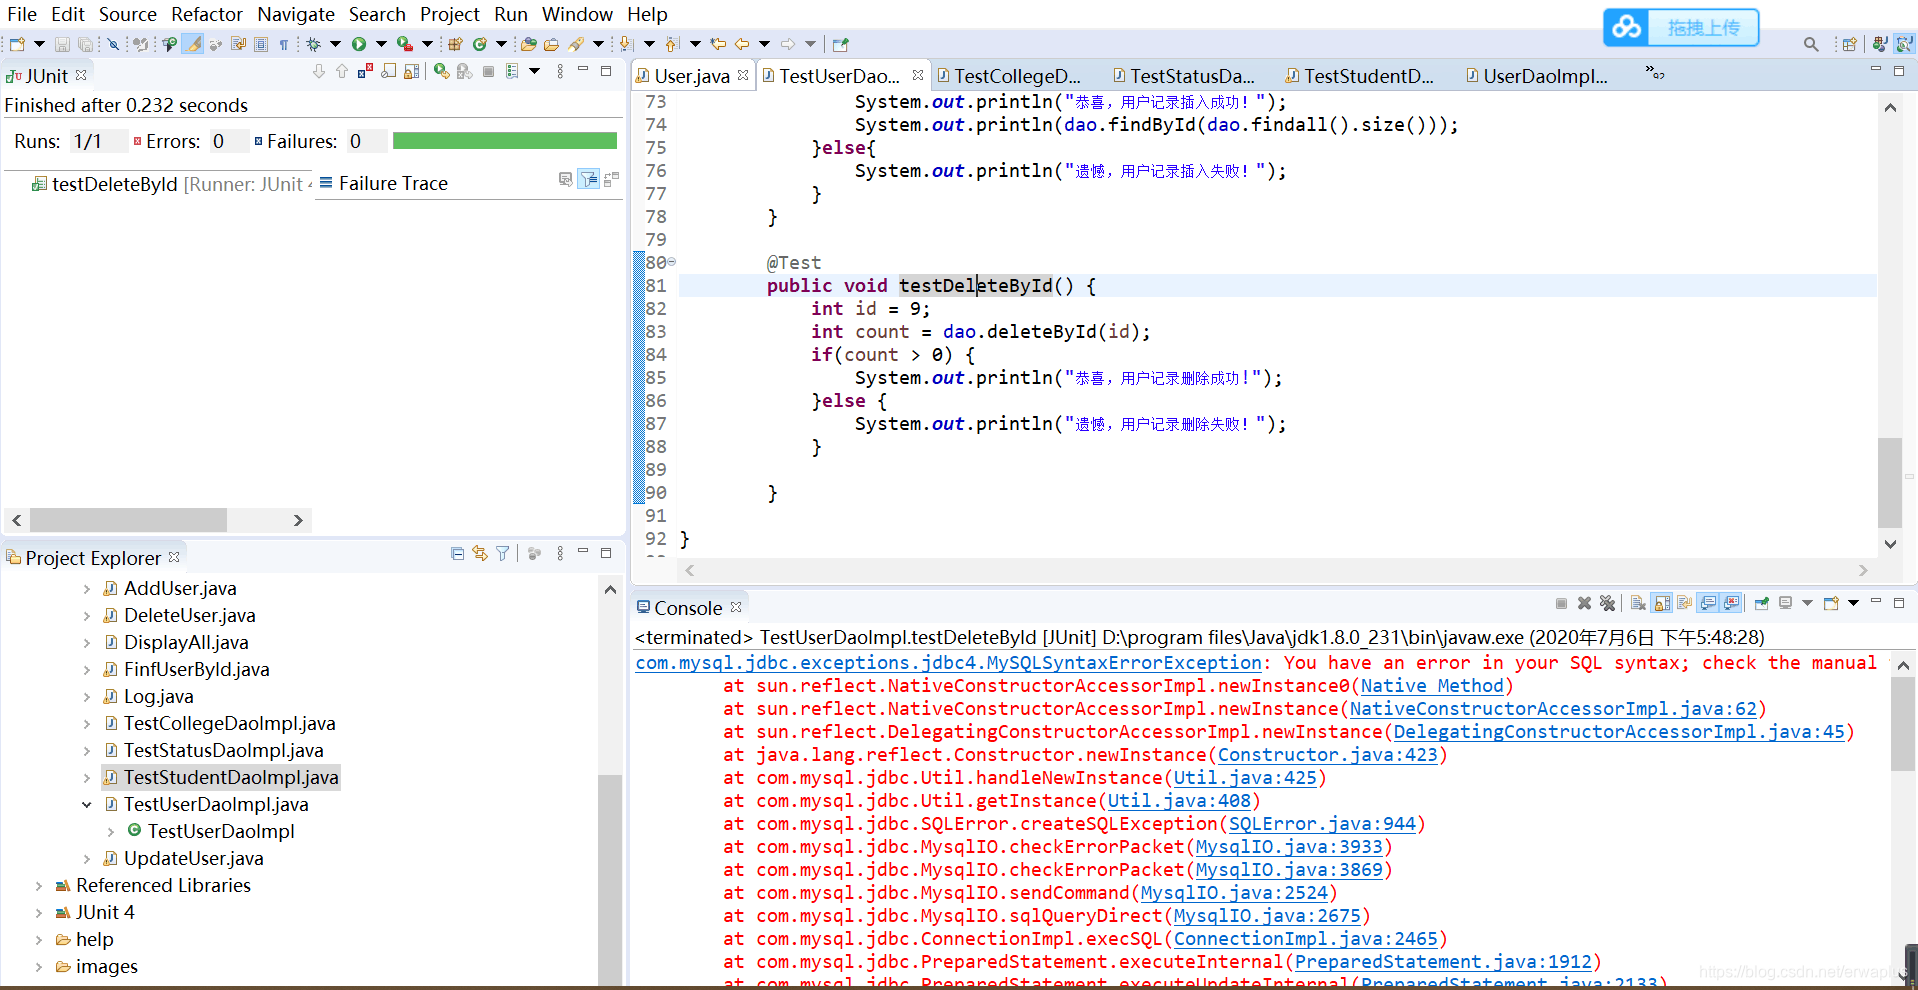Viewport: 1918px width, 990px height.
Task: Jump to Last Edit Location icon
Action: click(x=718, y=44)
